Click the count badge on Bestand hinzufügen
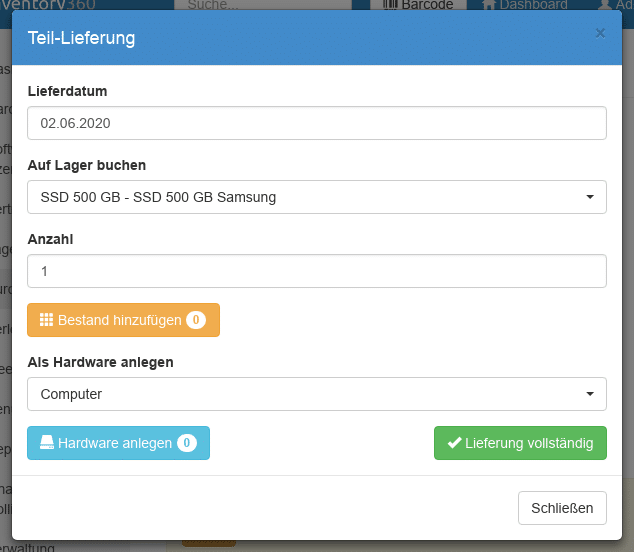The width and height of the screenshot is (634, 552). tap(196, 320)
